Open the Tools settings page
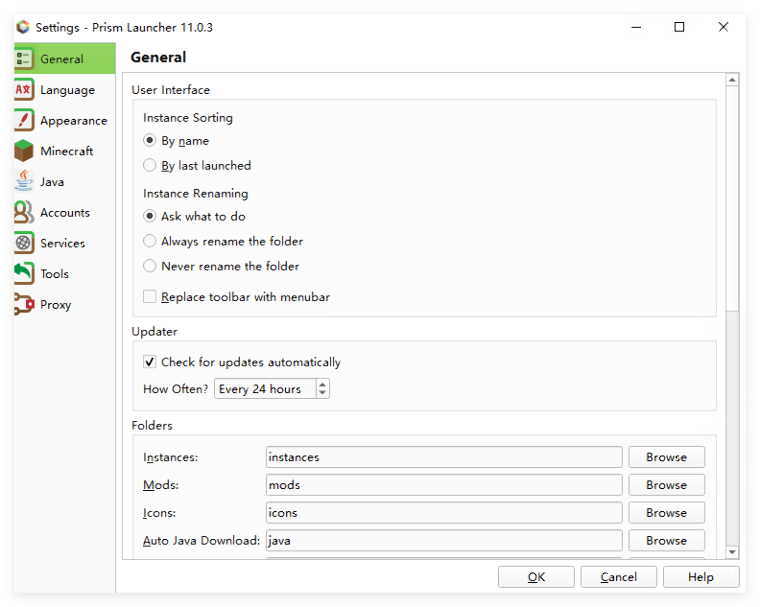This screenshot has height=607, width=760. coord(64,273)
